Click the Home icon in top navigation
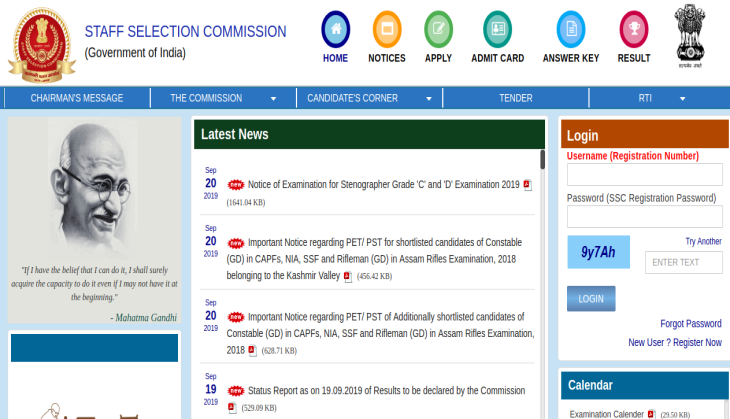 (336, 29)
